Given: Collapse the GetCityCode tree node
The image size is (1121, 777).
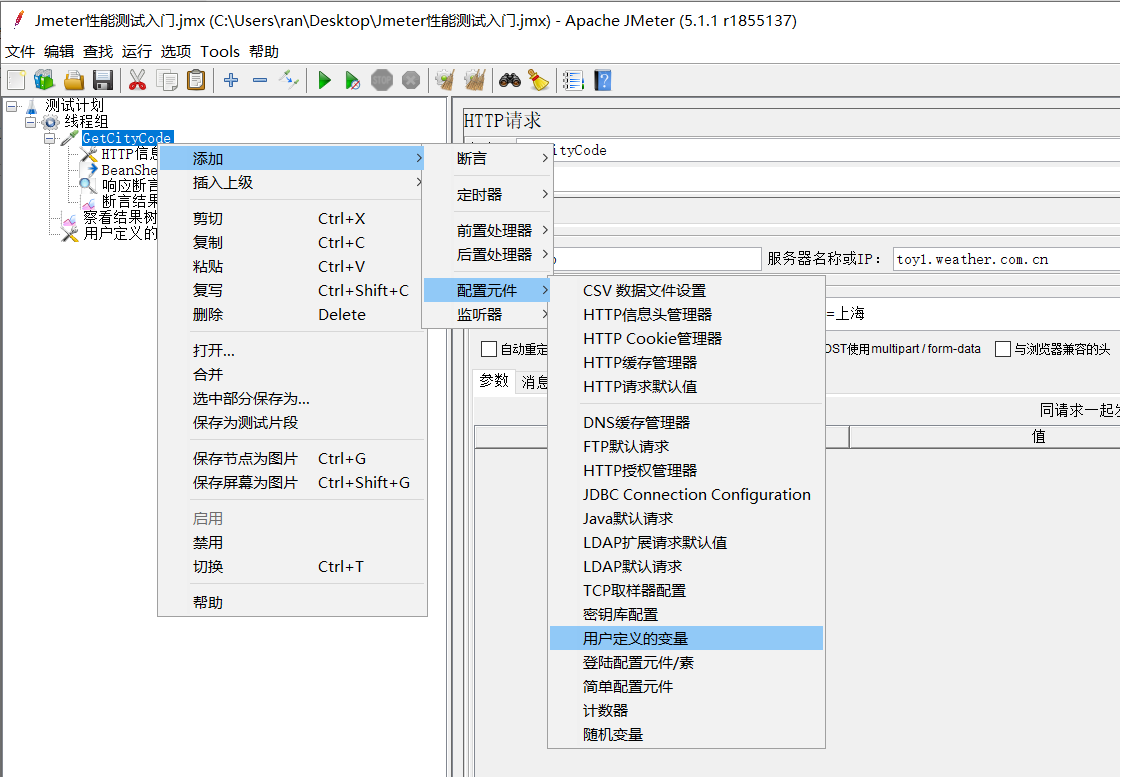Looking at the screenshot, I should (x=49, y=138).
